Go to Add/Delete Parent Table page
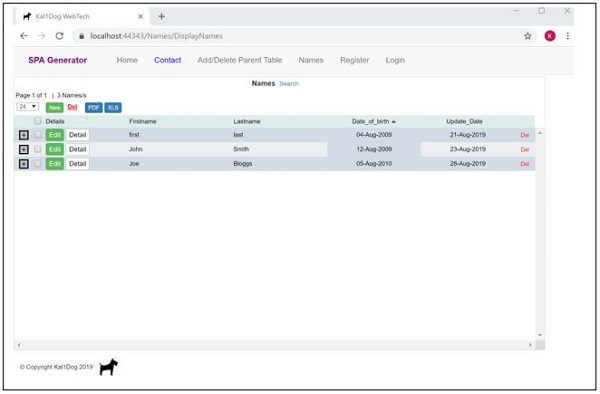The height and width of the screenshot is (394, 600). [240, 60]
